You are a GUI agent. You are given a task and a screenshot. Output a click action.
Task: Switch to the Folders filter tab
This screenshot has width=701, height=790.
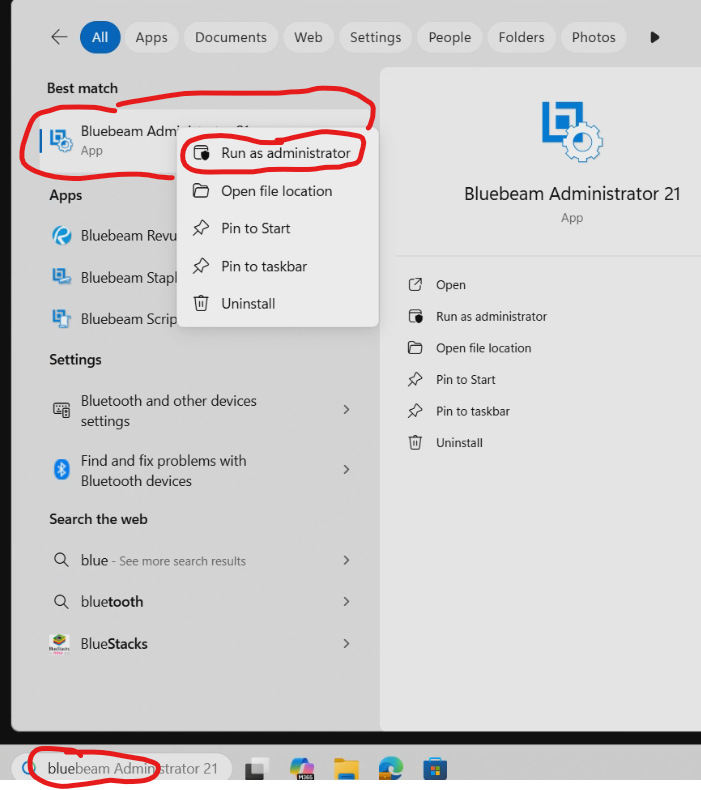522,37
